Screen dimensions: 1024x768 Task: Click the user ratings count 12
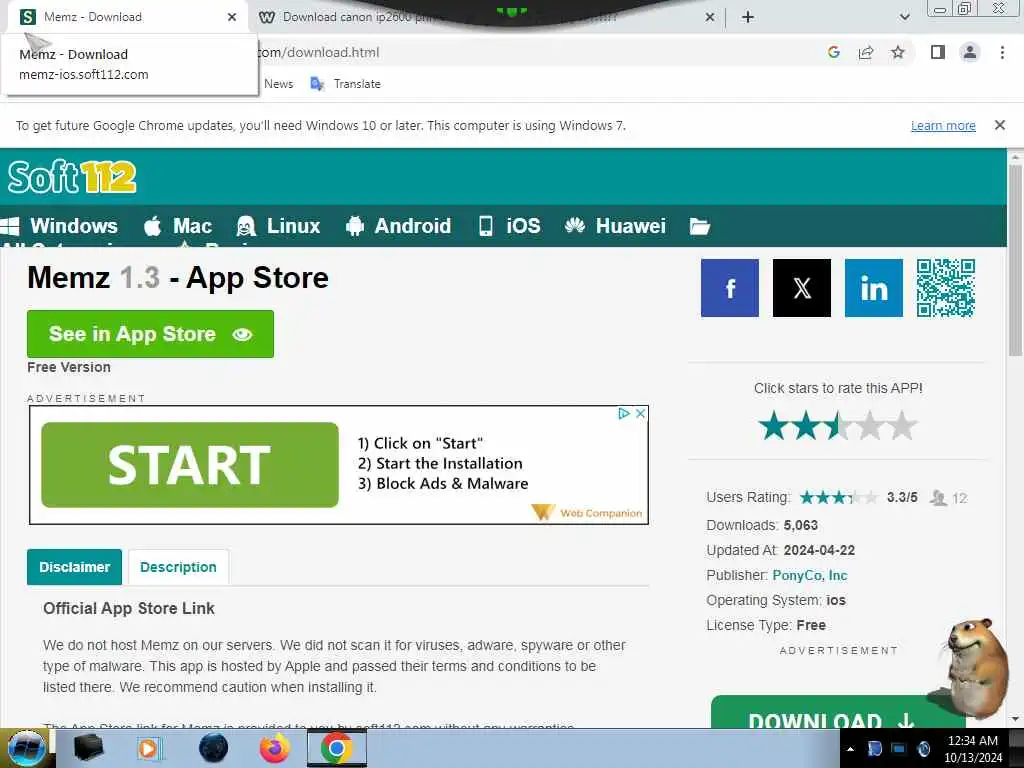pyautogui.click(x=959, y=498)
